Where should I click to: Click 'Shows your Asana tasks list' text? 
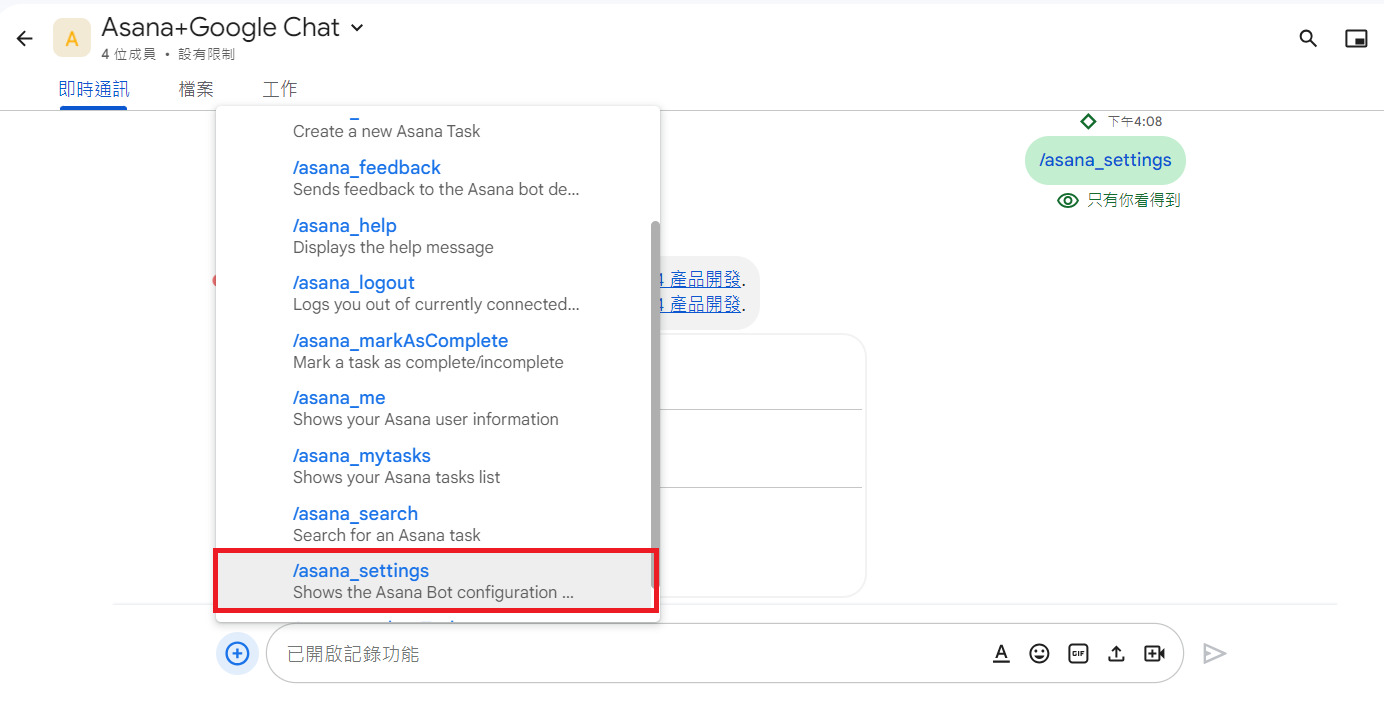pyautogui.click(x=396, y=477)
